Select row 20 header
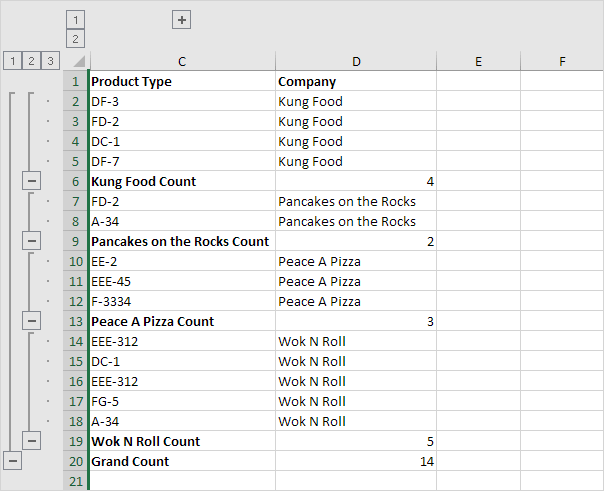The width and height of the screenshot is (604, 491). [75, 461]
